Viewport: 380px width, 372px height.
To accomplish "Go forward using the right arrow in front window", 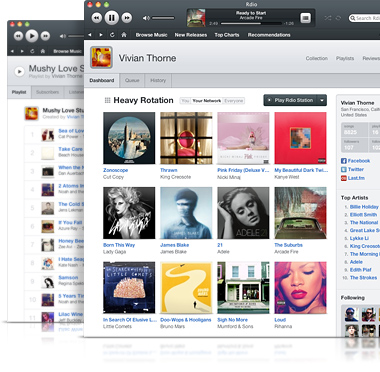I will 101,35.
